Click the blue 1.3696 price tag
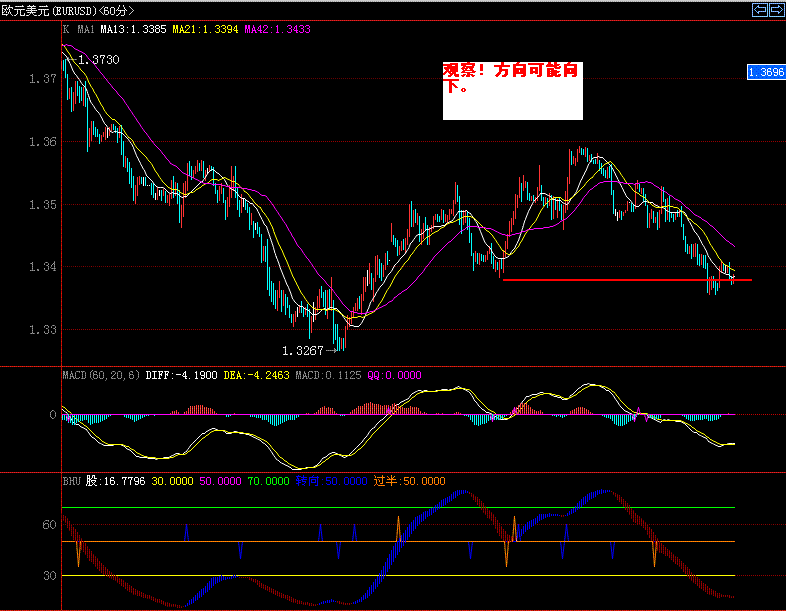The image size is (786, 611). (x=766, y=72)
